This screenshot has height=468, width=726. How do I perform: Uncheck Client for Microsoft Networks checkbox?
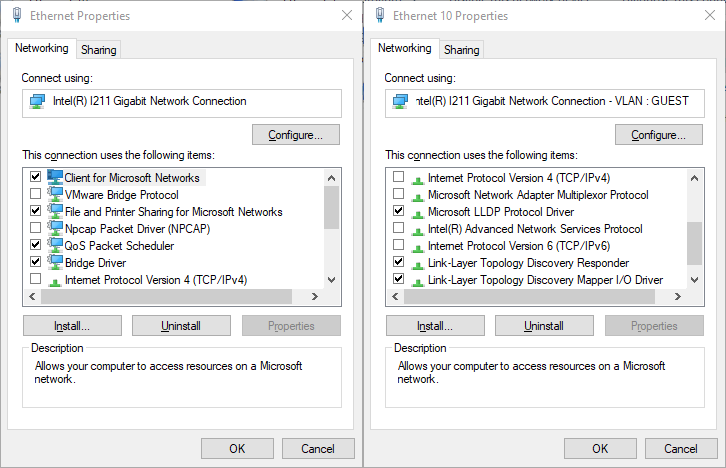click(35, 176)
